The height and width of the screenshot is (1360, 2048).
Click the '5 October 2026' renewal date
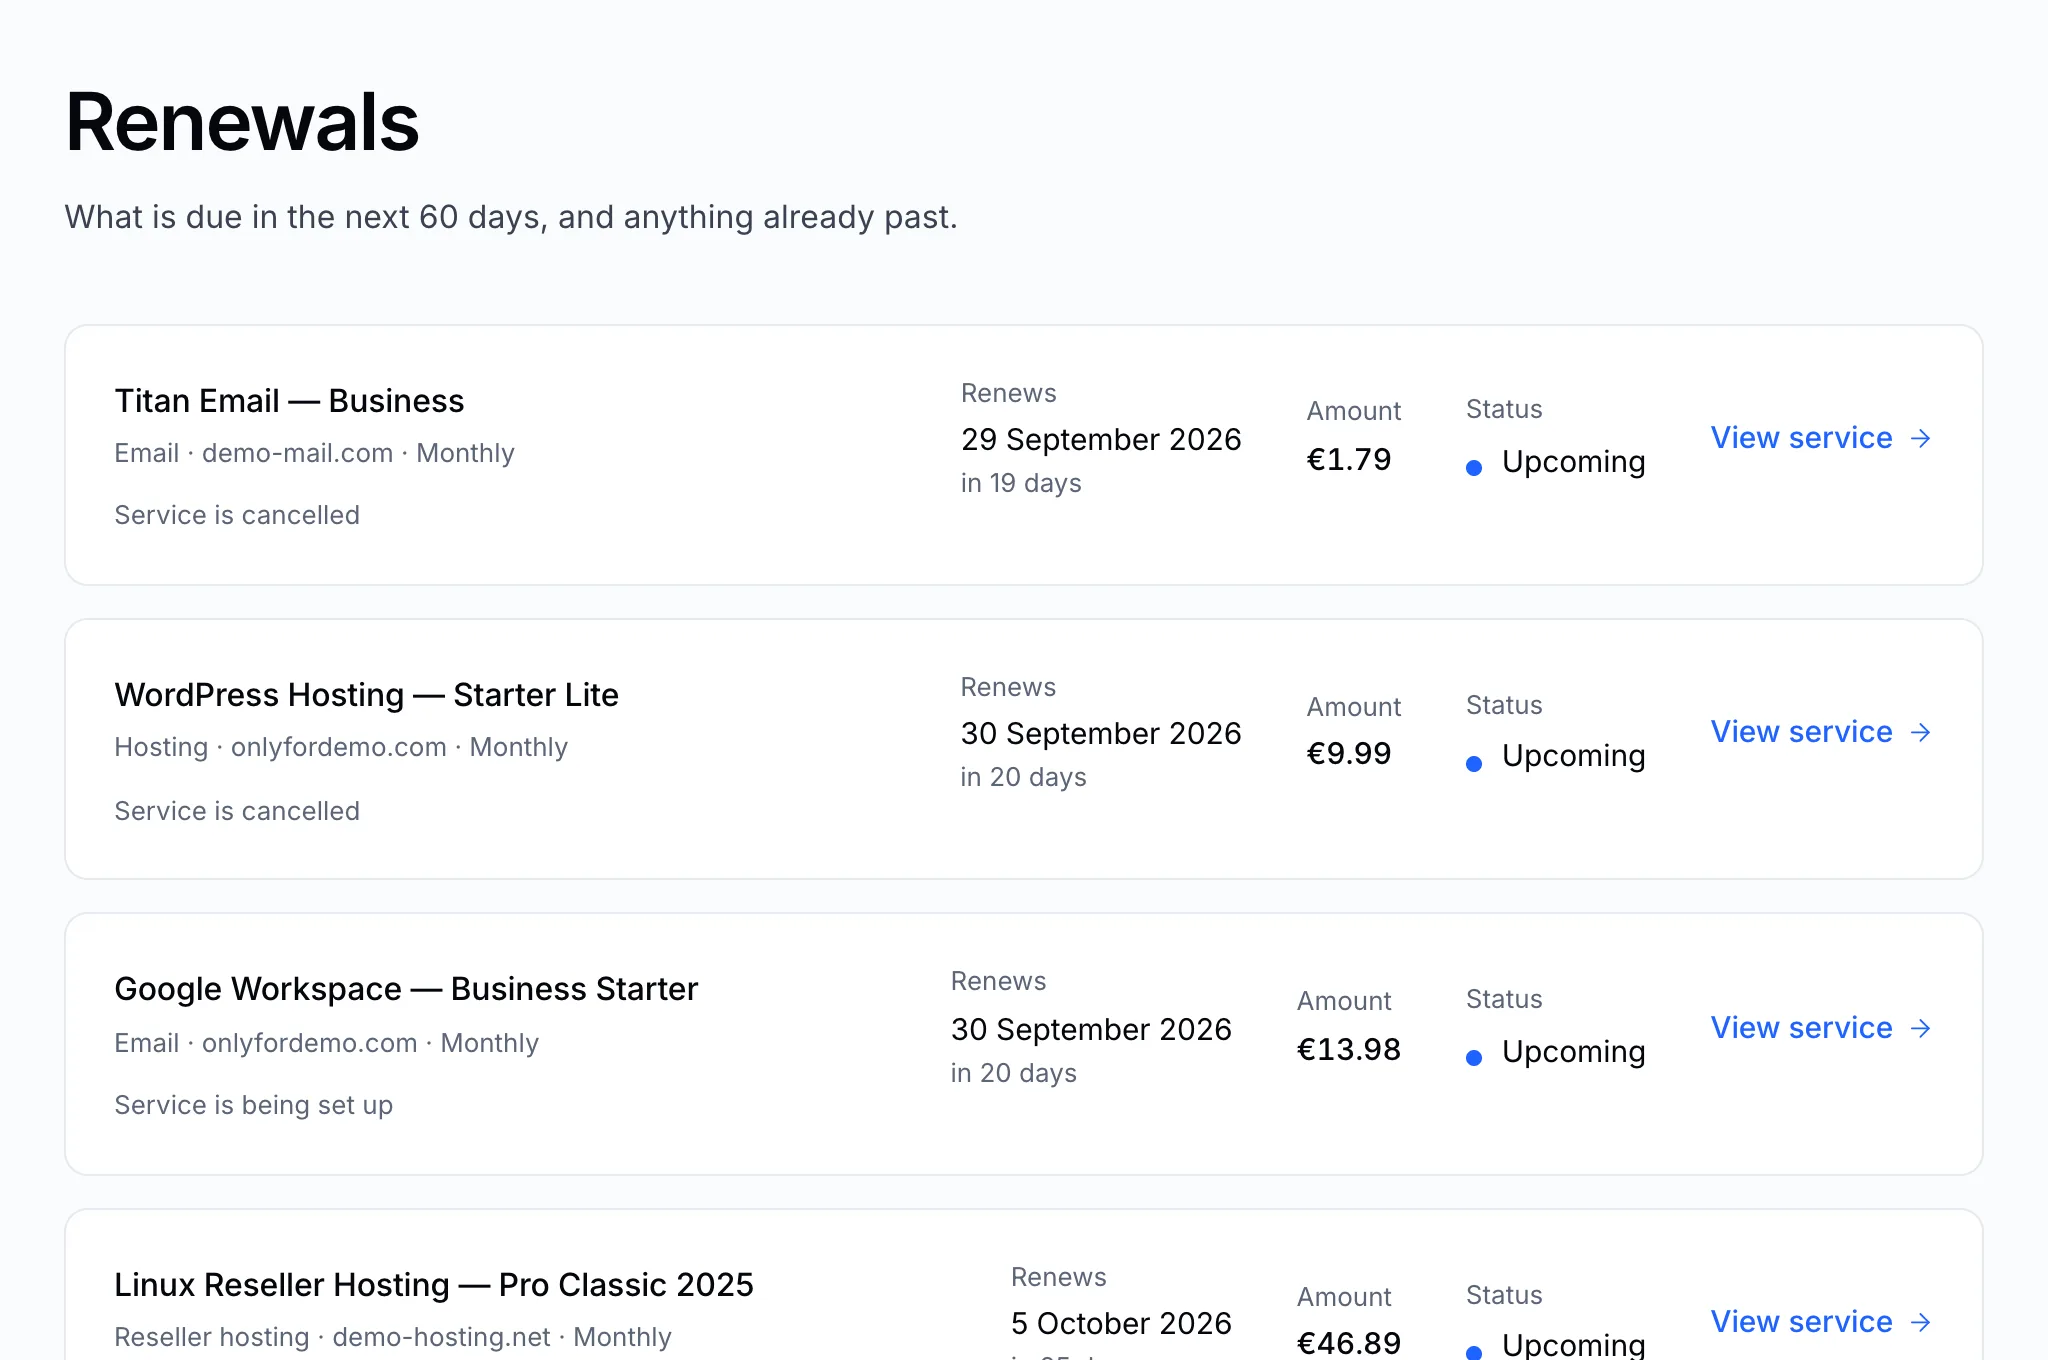[x=1121, y=1323]
